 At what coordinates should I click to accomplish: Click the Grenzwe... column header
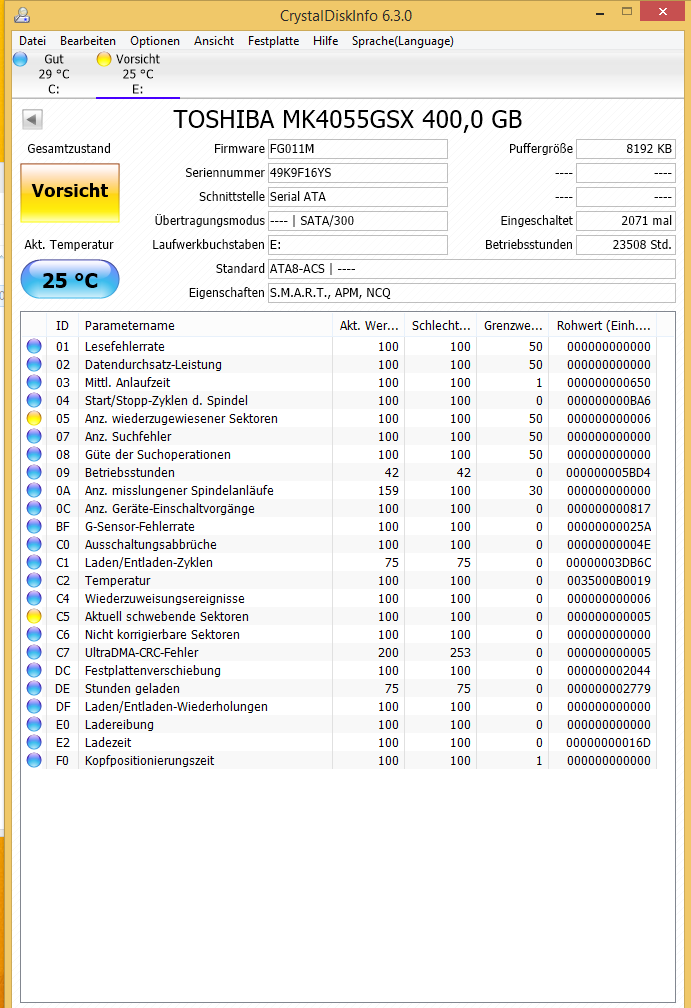point(512,326)
